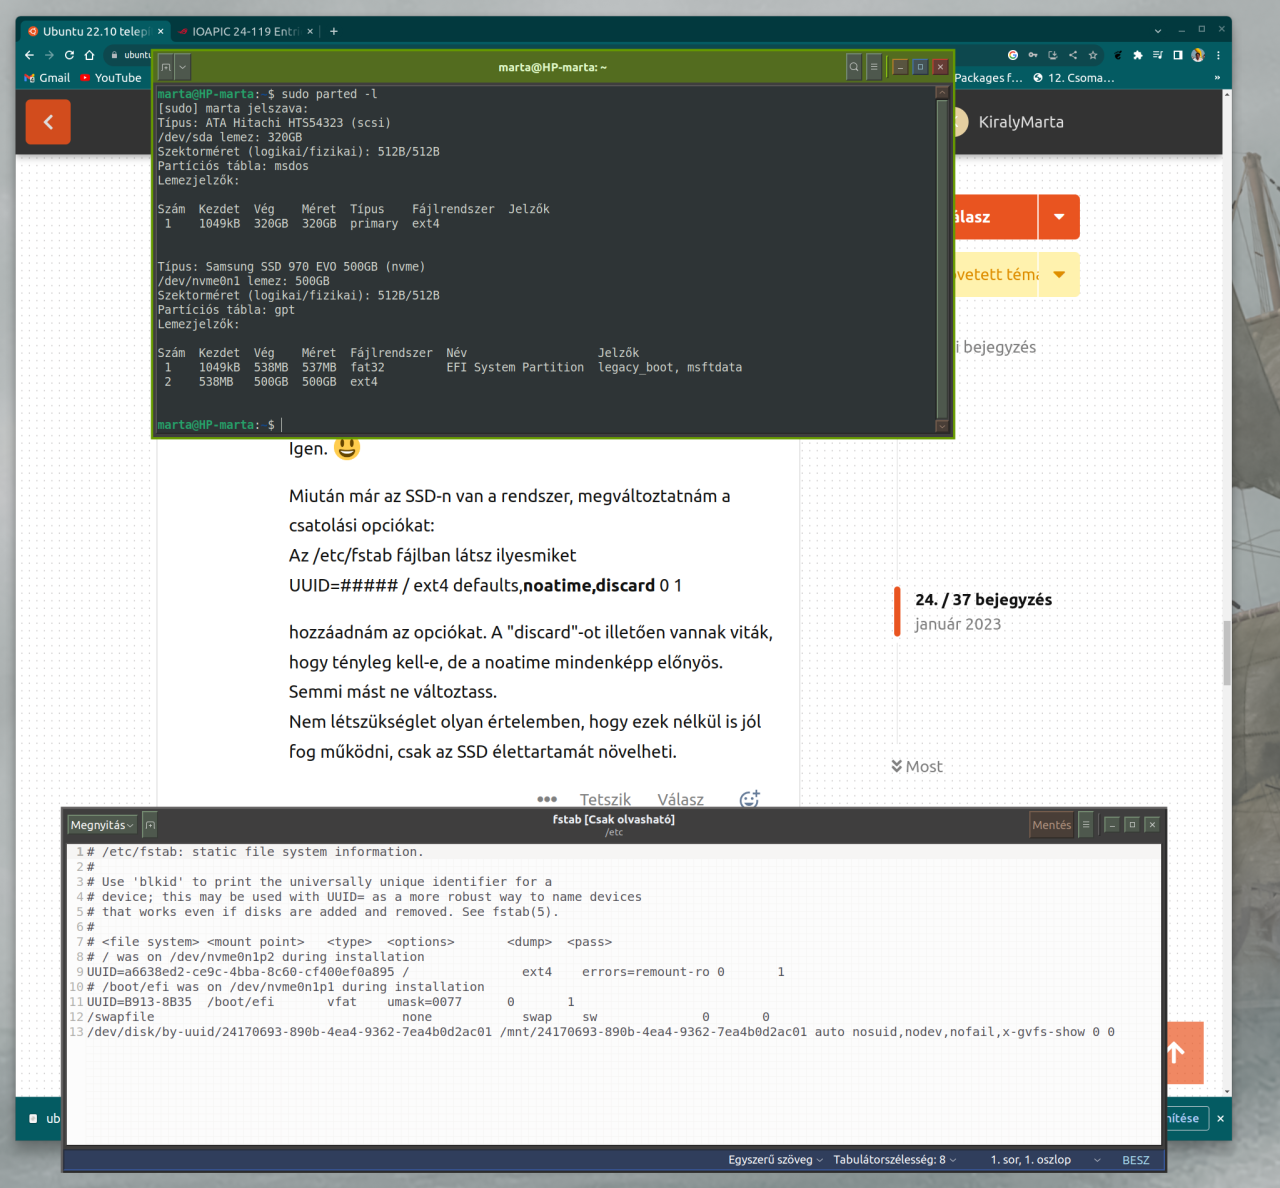The height and width of the screenshot is (1188, 1280).
Task: Select the Ubuntu 22.10 telepí browser tab
Action: tap(95, 31)
